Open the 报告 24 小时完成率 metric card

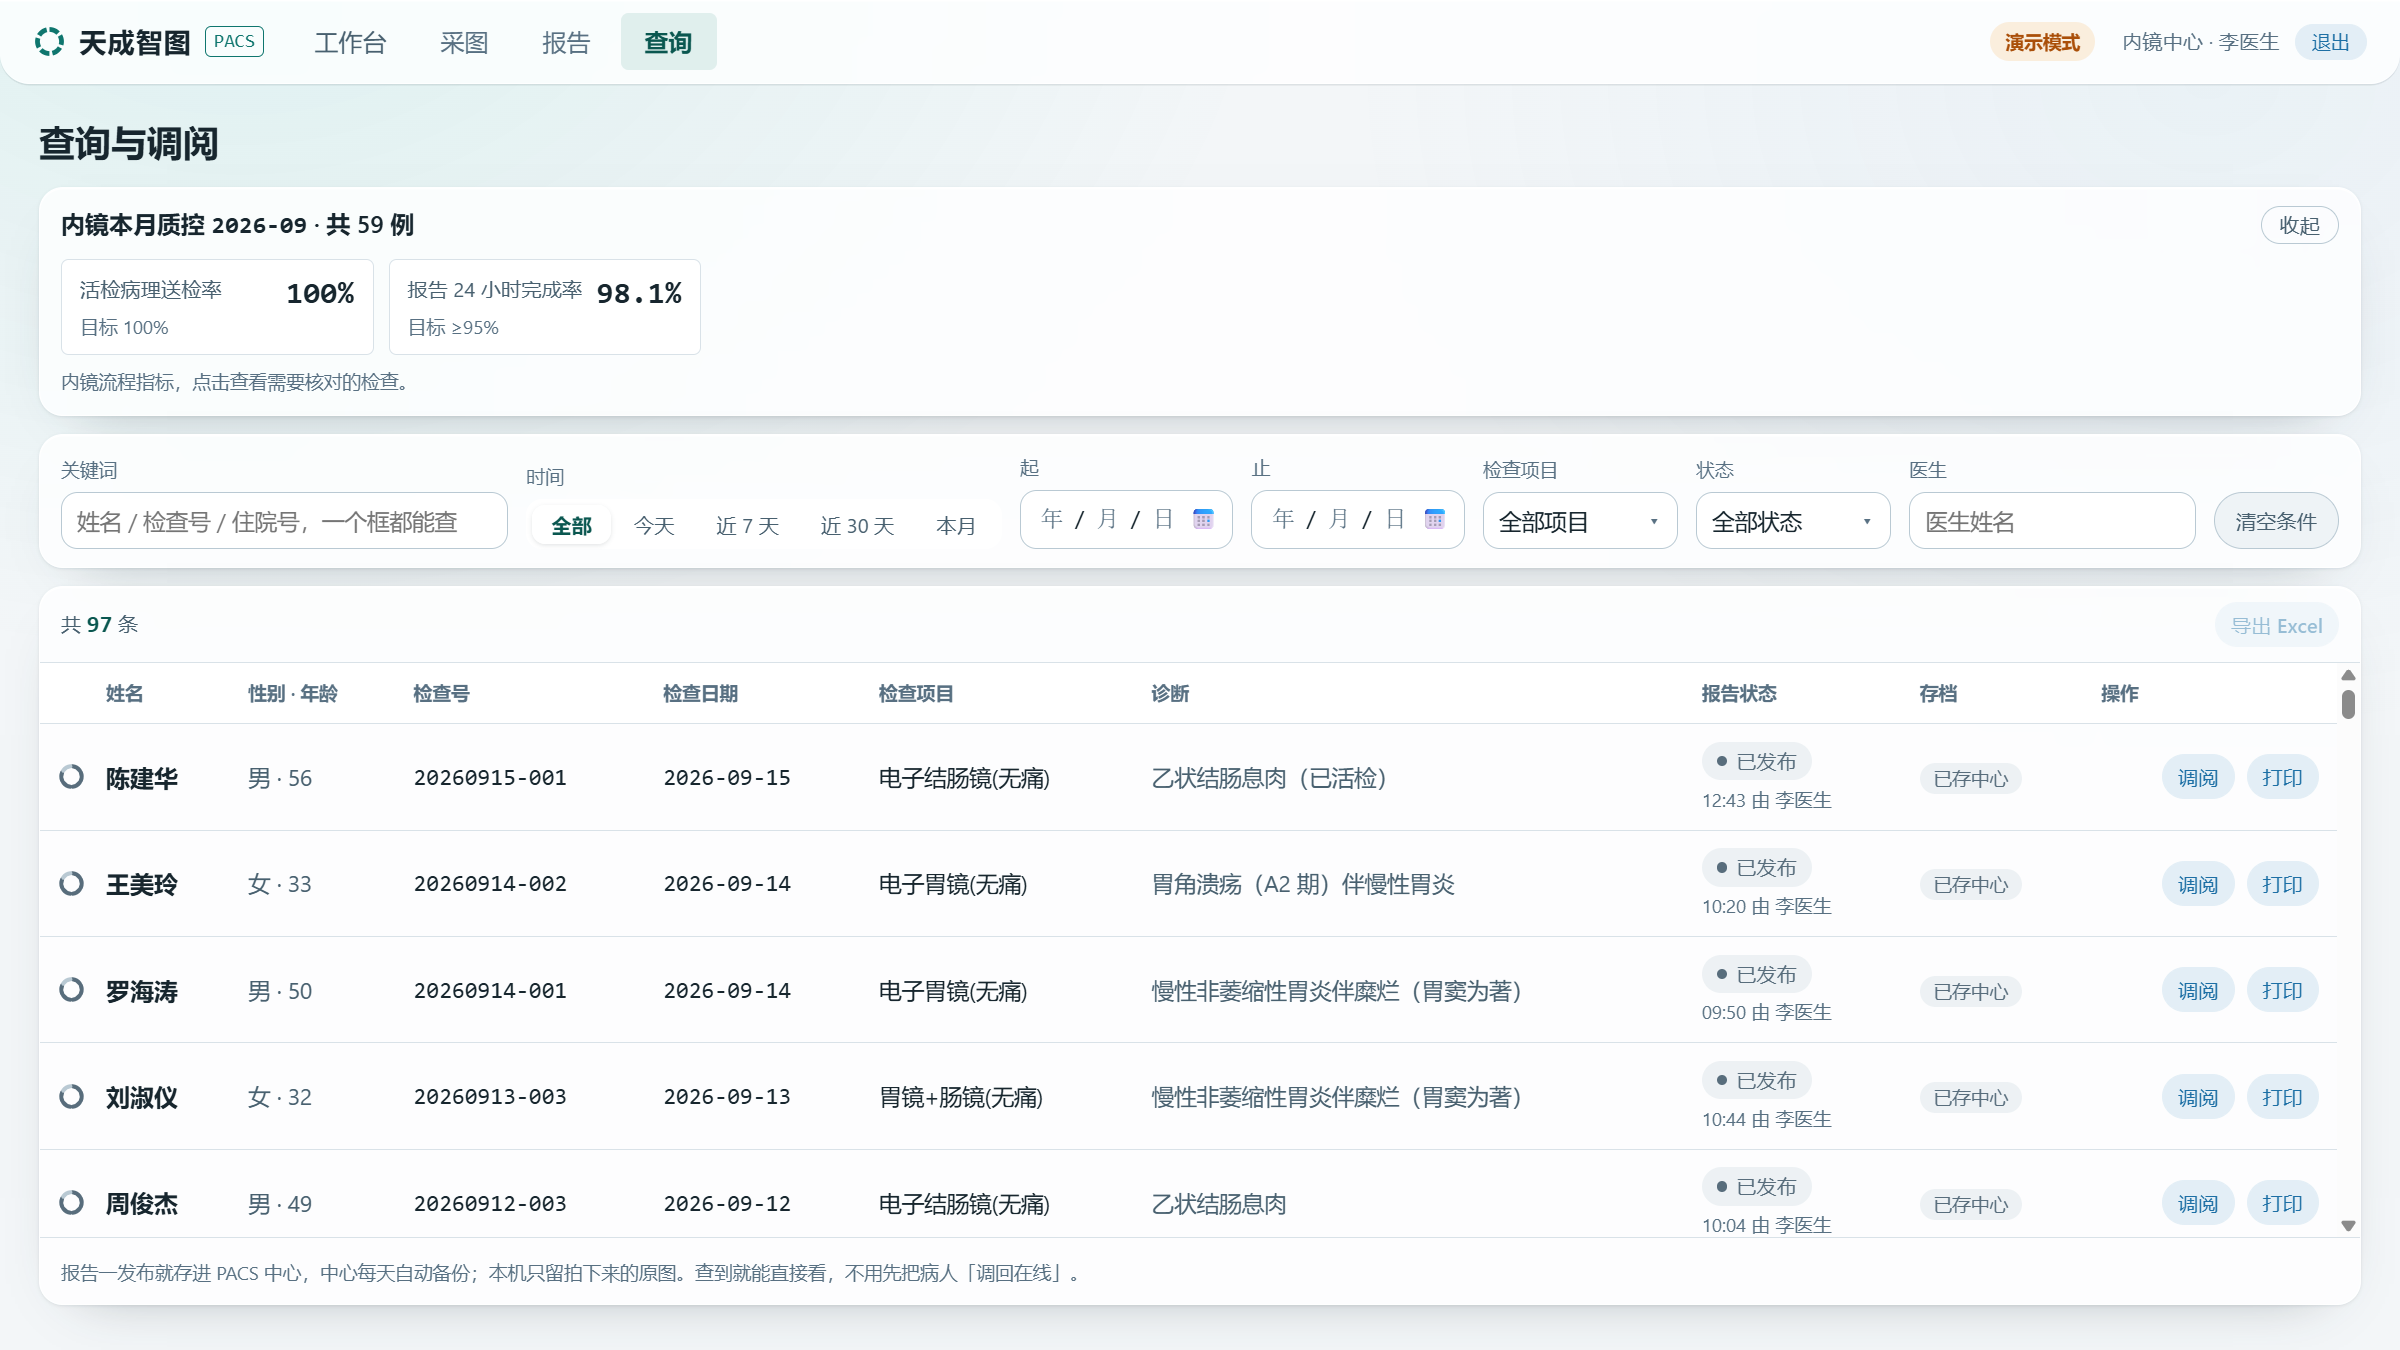coord(544,306)
